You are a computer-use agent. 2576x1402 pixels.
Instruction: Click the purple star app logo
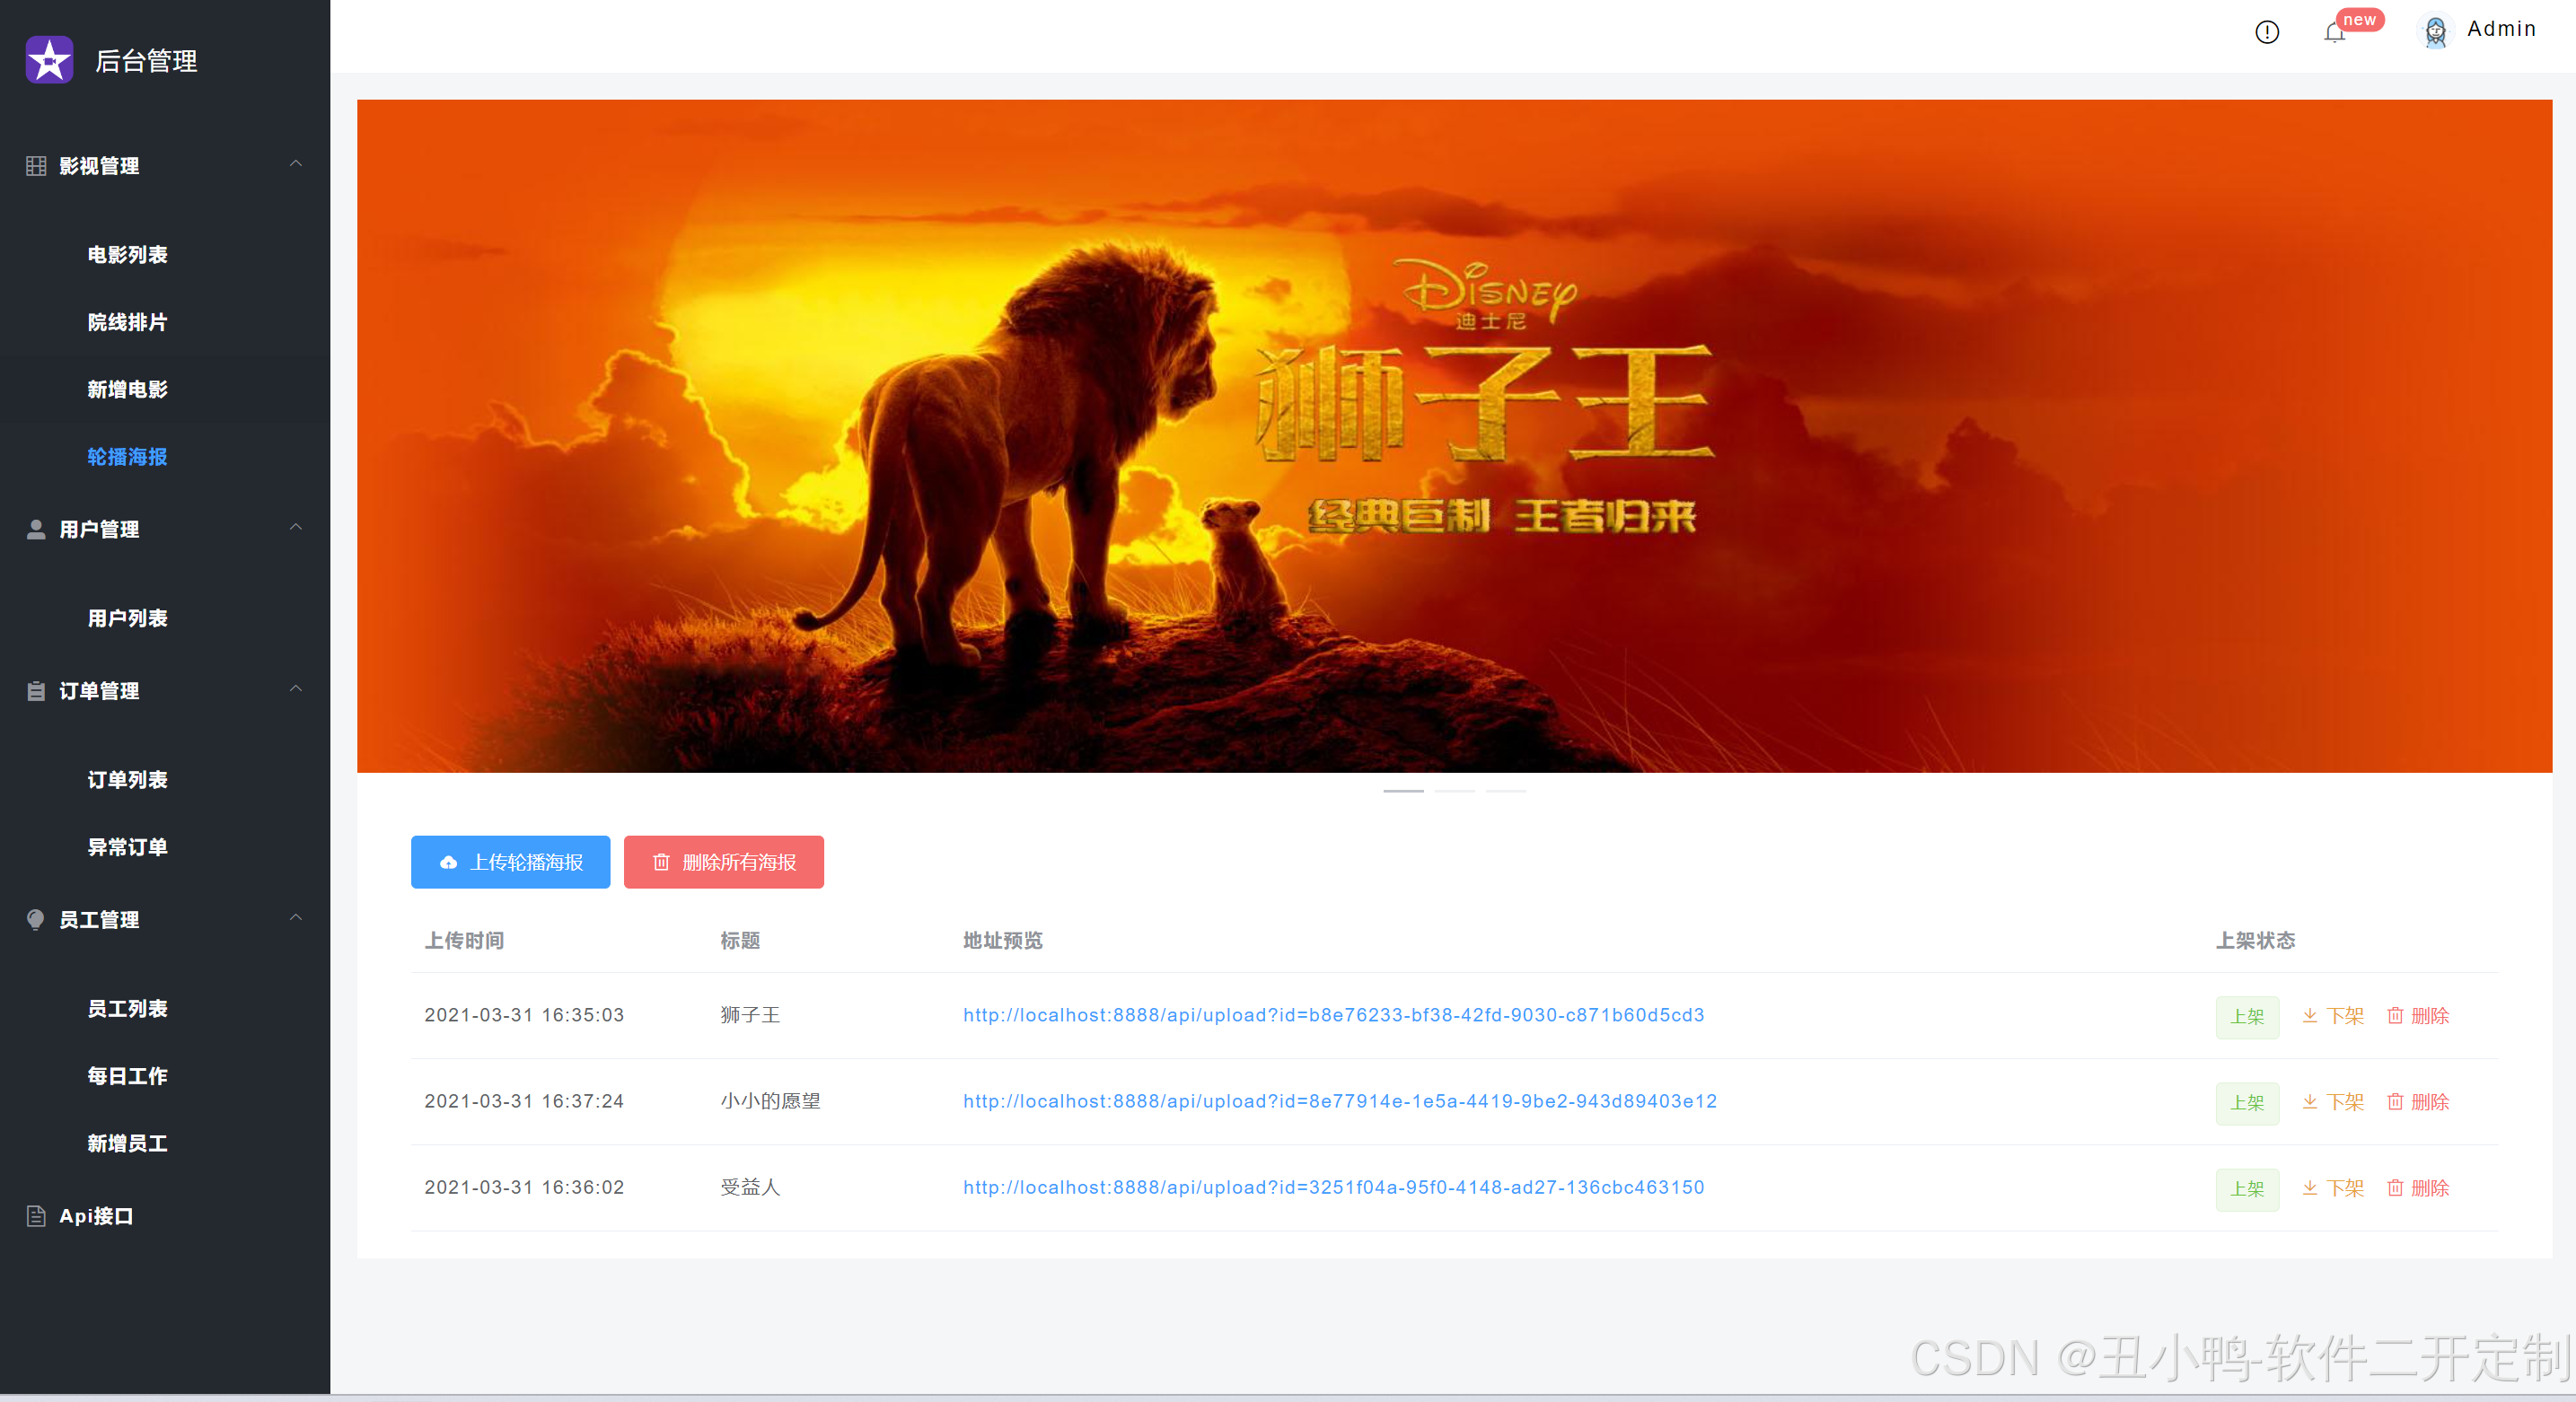point(49,60)
